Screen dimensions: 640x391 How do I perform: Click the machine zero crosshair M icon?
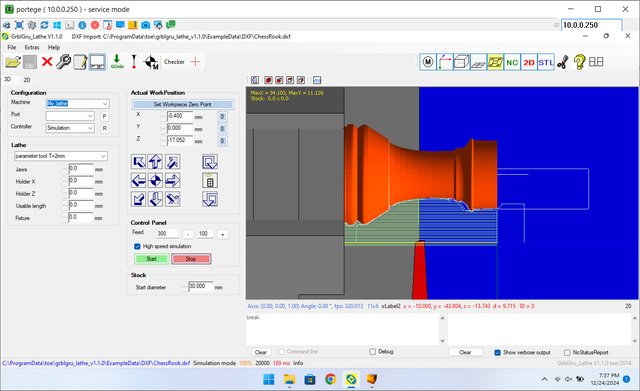[151, 62]
